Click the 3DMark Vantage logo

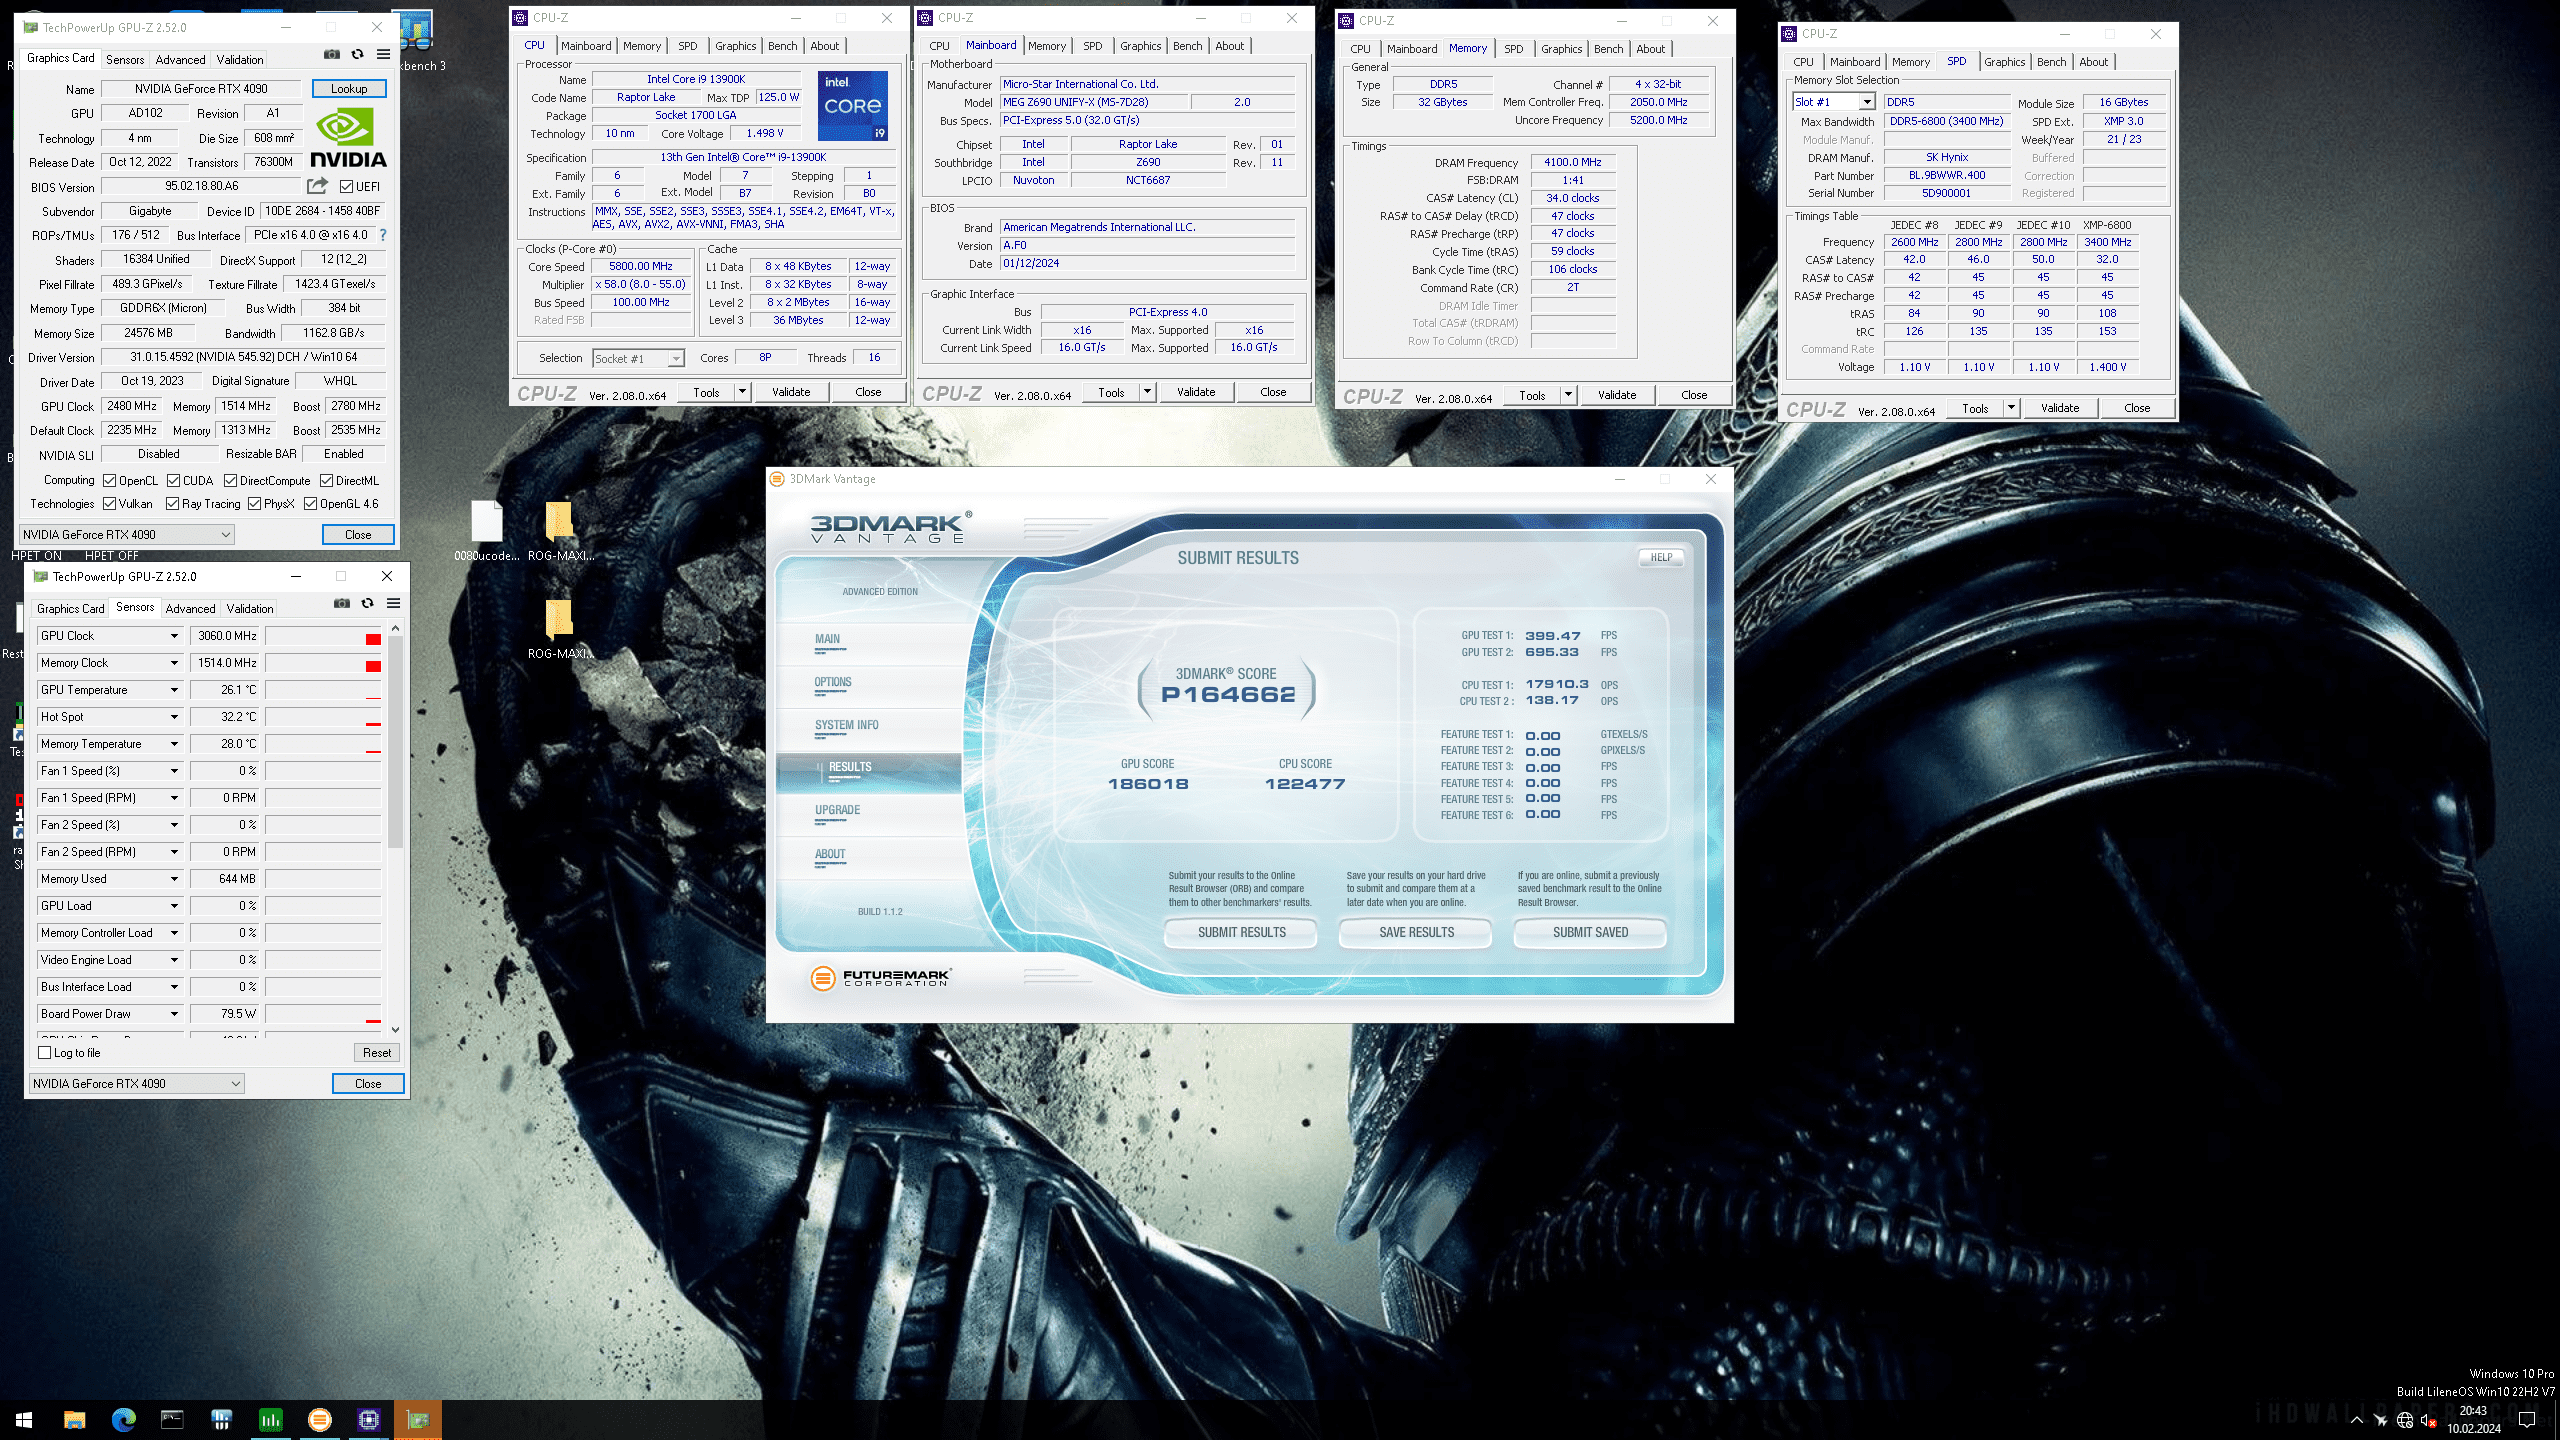point(890,527)
